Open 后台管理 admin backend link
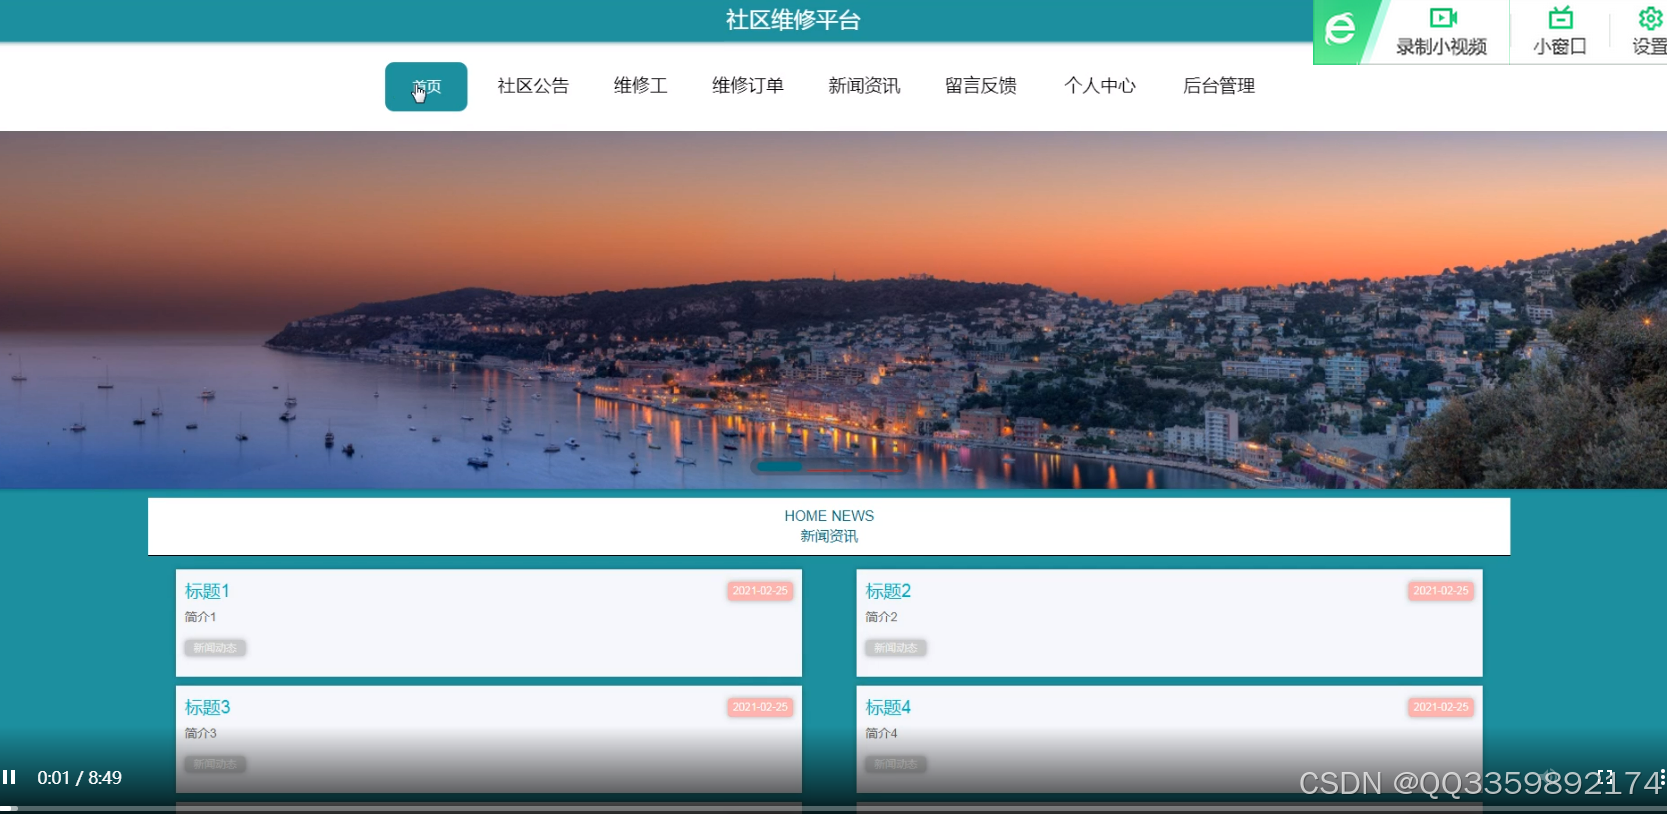This screenshot has width=1667, height=814. [1219, 86]
